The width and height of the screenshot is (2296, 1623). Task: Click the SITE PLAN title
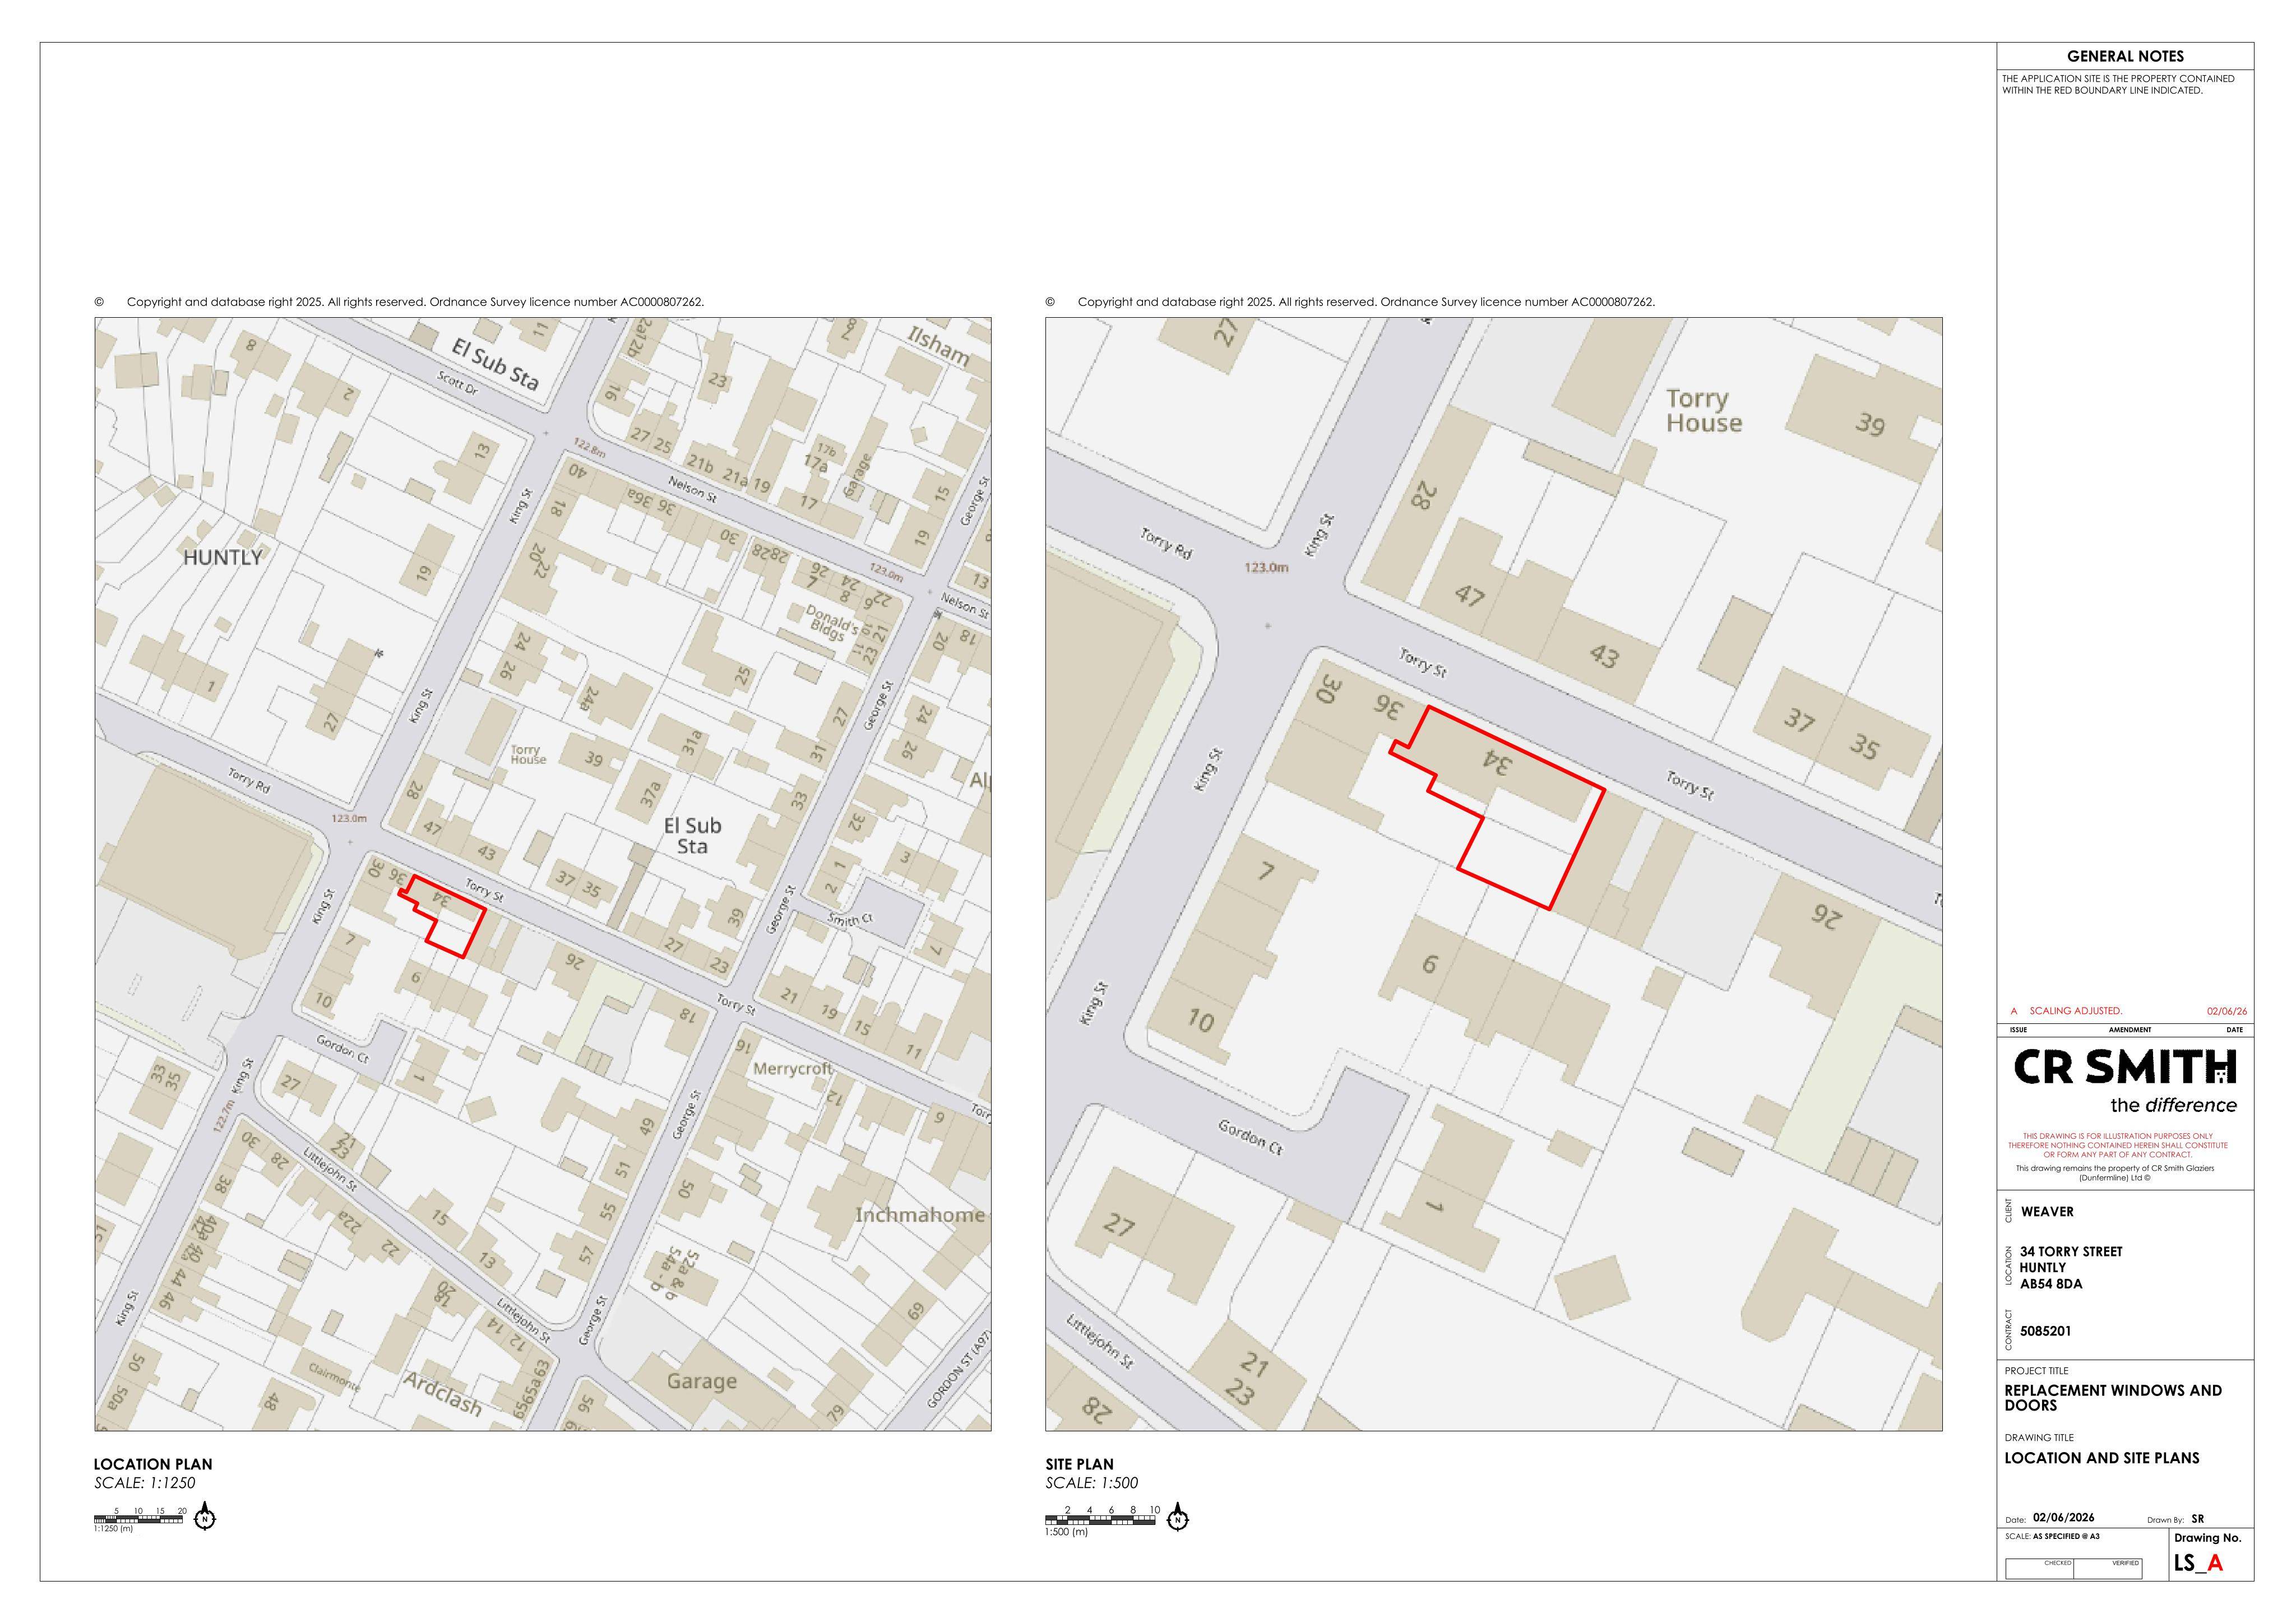(1080, 1464)
